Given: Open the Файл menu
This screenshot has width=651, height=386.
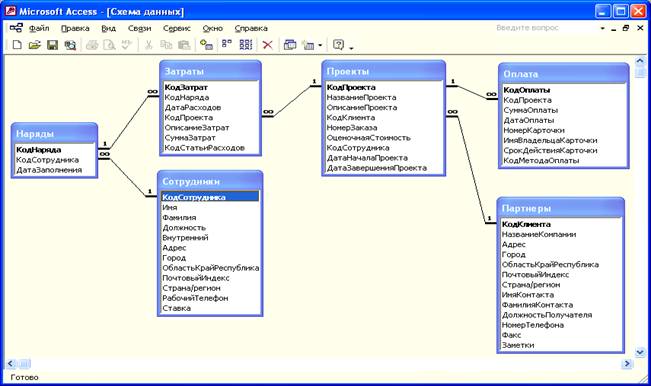Looking at the screenshot, I should pyautogui.click(x=39, y=28).
